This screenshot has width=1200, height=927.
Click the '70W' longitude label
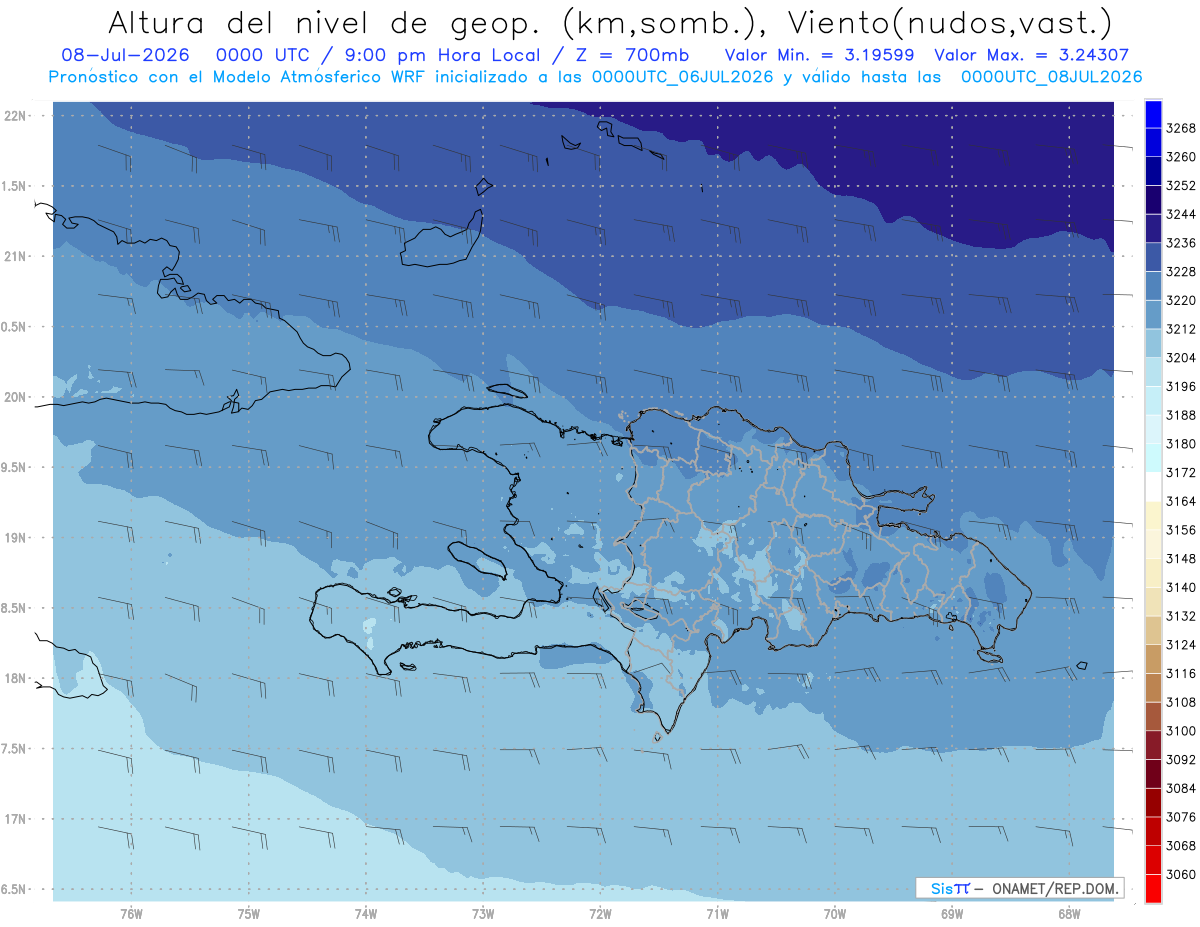tap(835, 914)
